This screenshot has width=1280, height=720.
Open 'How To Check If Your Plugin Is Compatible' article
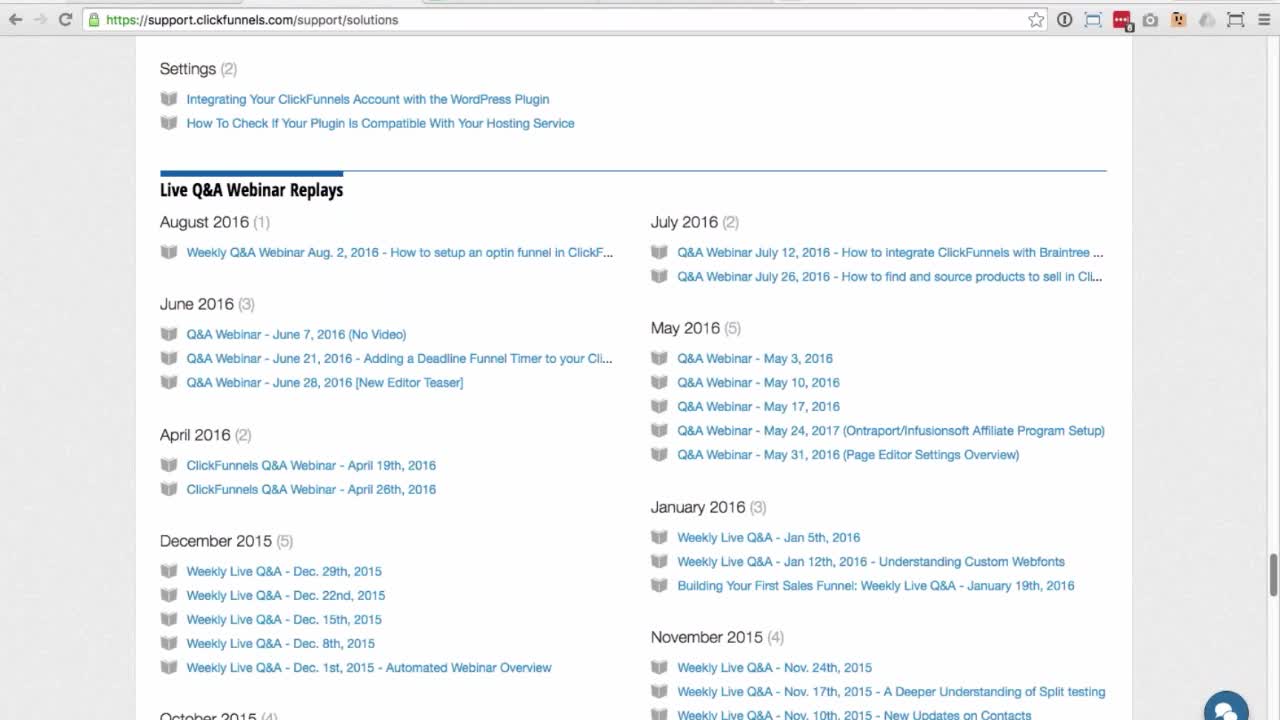pos(380,123)
